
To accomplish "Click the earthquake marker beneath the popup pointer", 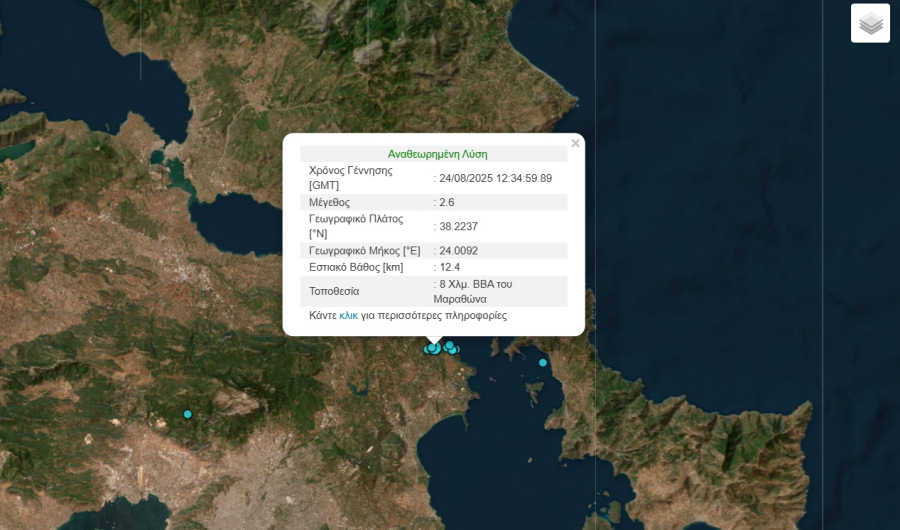I will point(433,348).
